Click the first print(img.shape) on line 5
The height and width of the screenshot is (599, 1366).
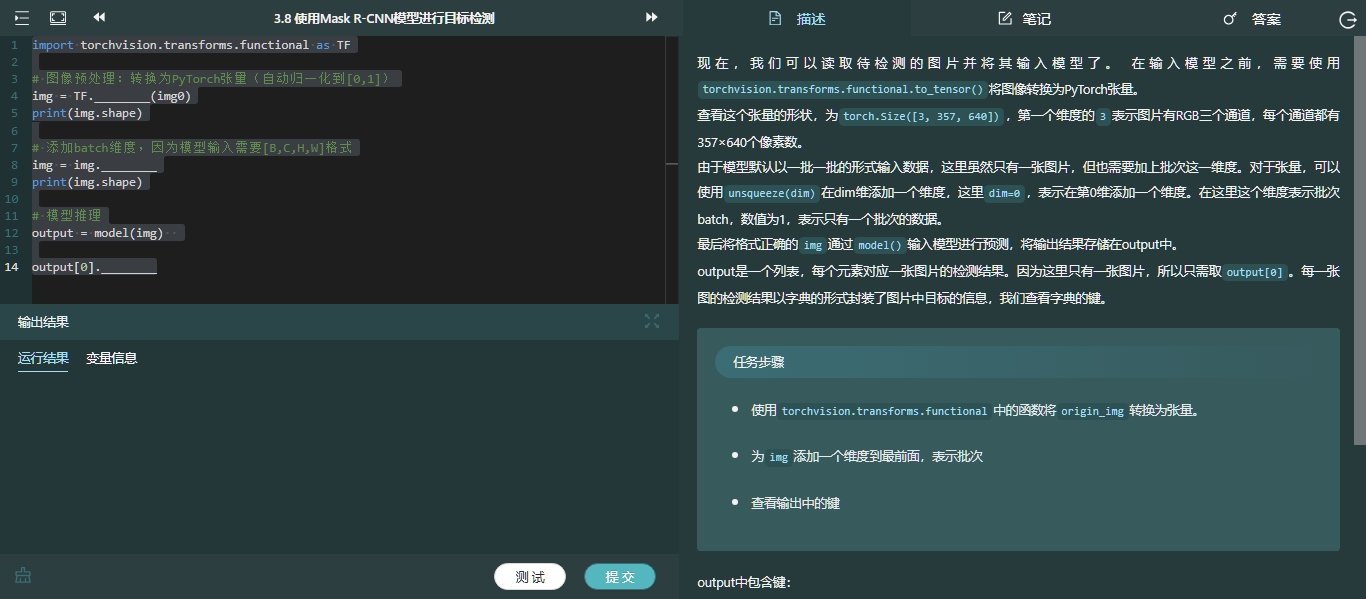tap(87, 113)
